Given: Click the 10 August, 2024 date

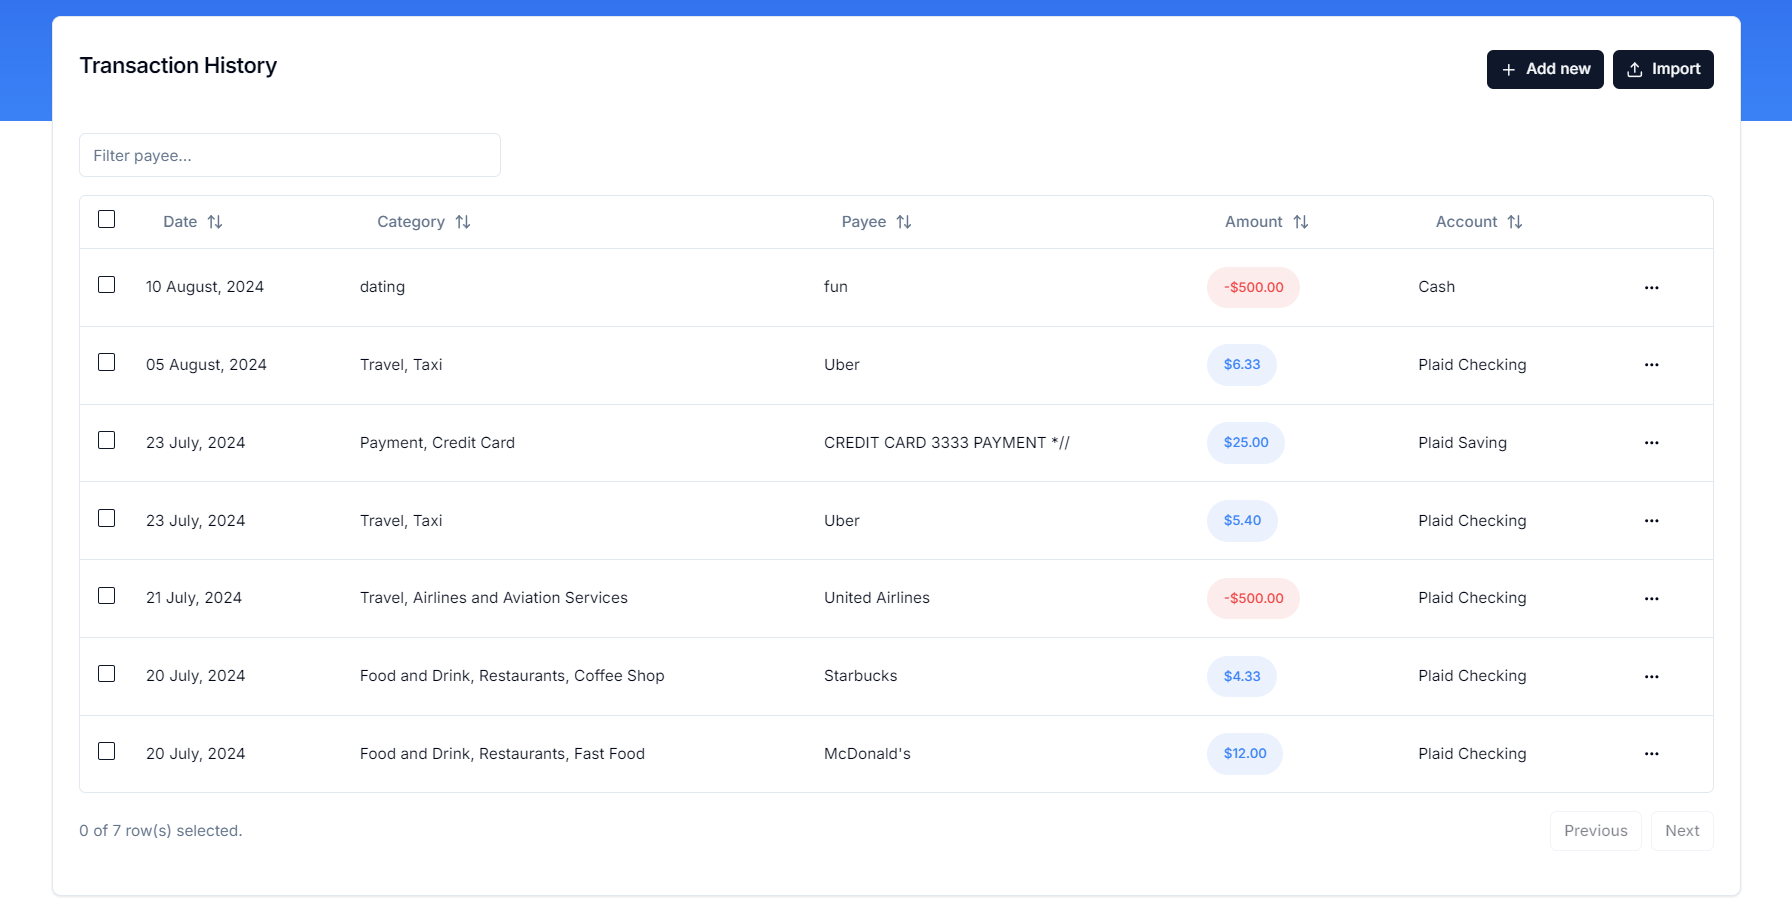Looking at the screenshot, I should click(x=205, y=287).
